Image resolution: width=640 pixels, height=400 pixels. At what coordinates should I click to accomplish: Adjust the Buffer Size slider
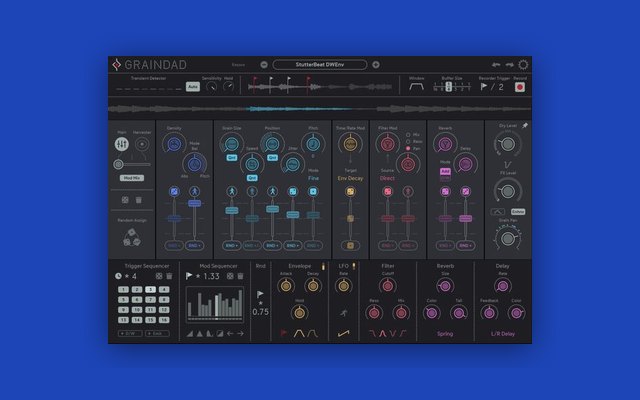(452, 87)
